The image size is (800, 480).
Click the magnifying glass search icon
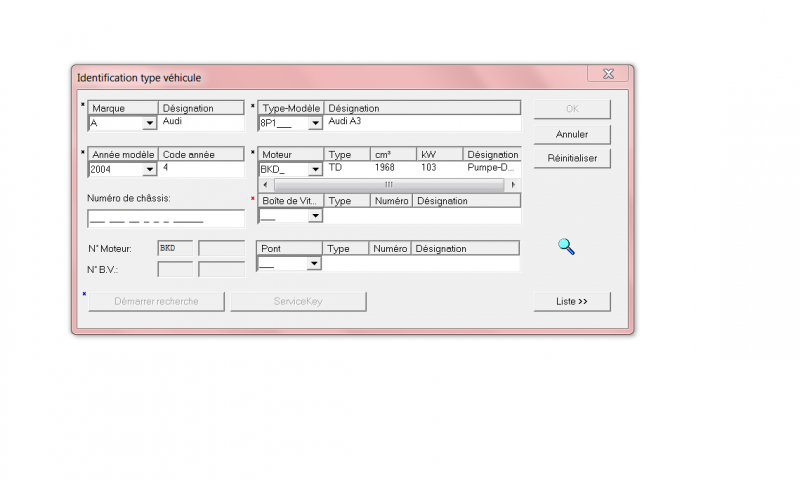pos(566,246)
